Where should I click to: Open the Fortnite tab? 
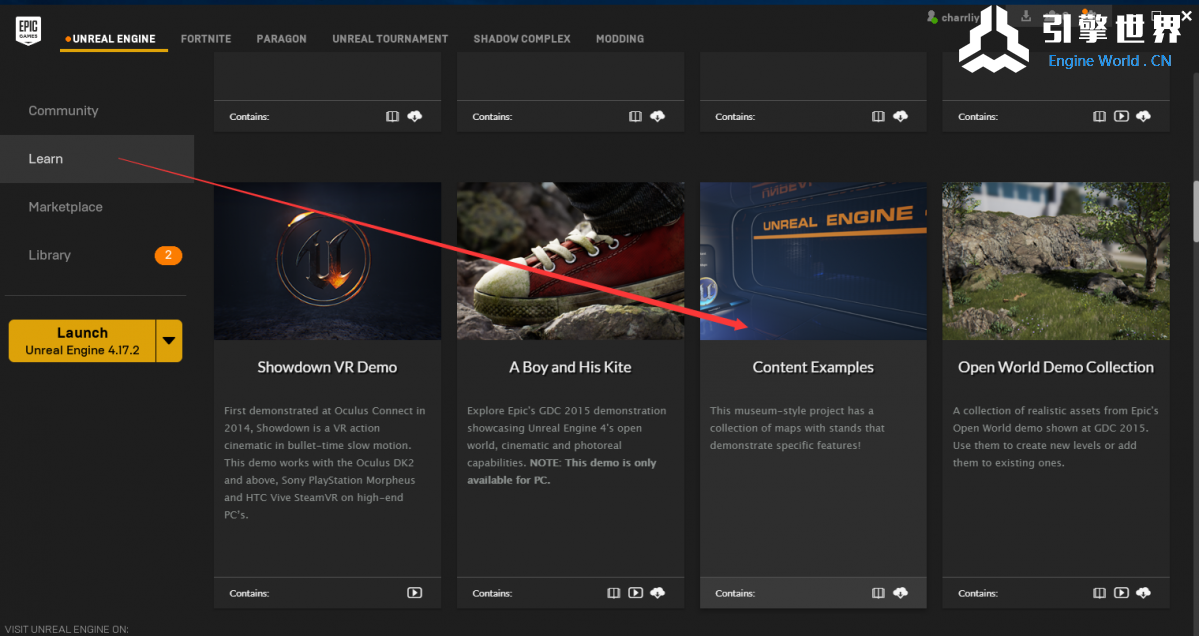206,39
